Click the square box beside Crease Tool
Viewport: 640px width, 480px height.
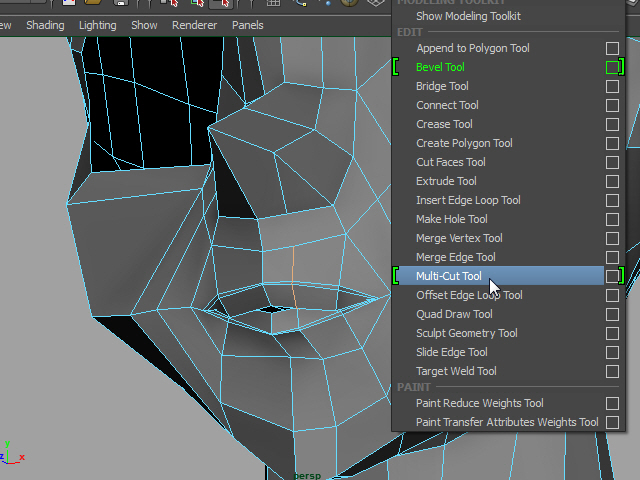[612, 124]
